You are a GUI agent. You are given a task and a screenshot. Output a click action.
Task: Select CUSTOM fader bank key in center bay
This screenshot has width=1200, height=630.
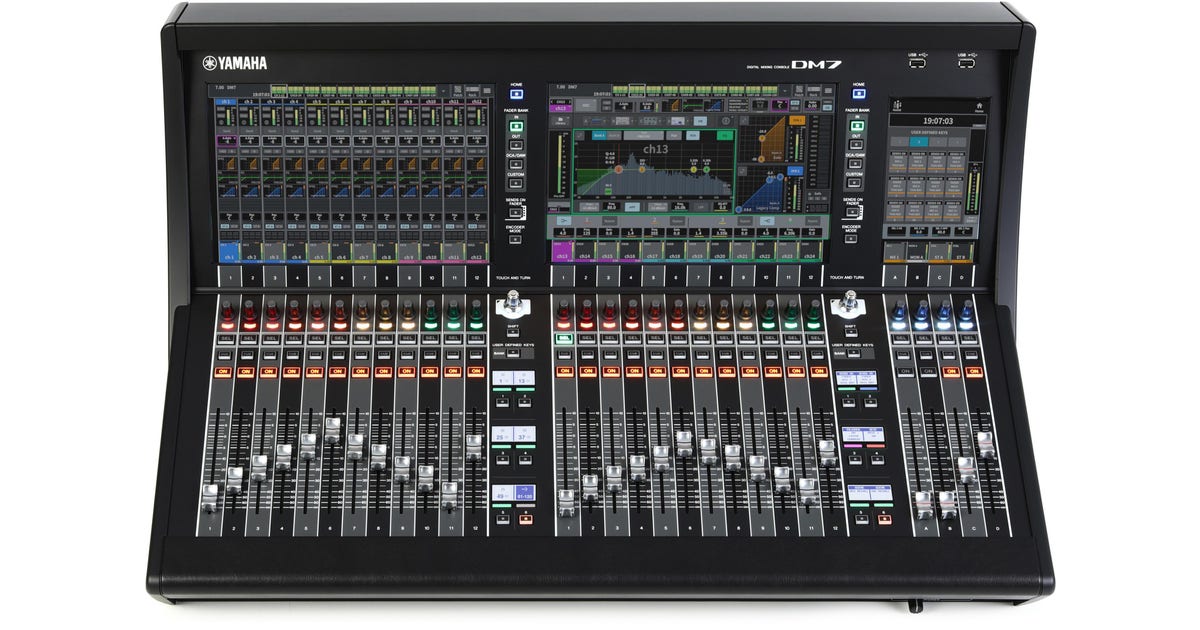click(854, 183)
